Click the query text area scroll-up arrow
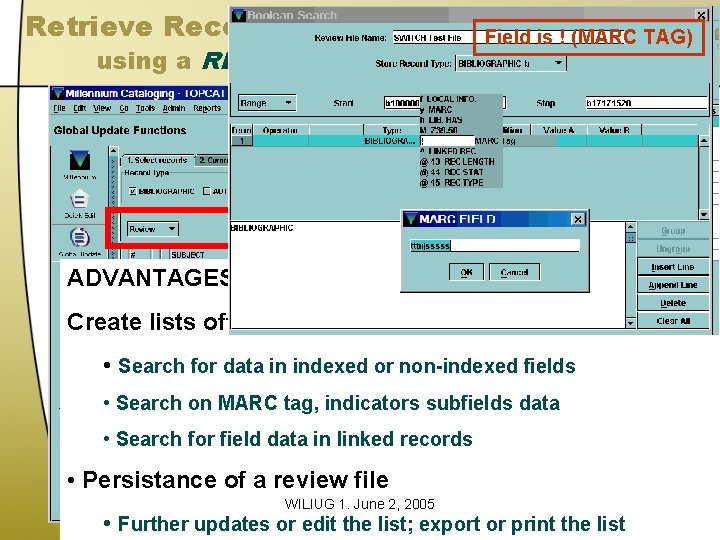720x540 pixels. pos(630,227)
